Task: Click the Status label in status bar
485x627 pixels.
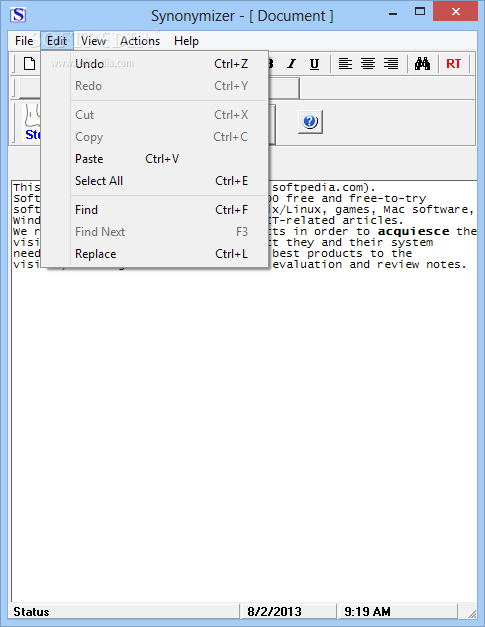Action: point(31,611)
